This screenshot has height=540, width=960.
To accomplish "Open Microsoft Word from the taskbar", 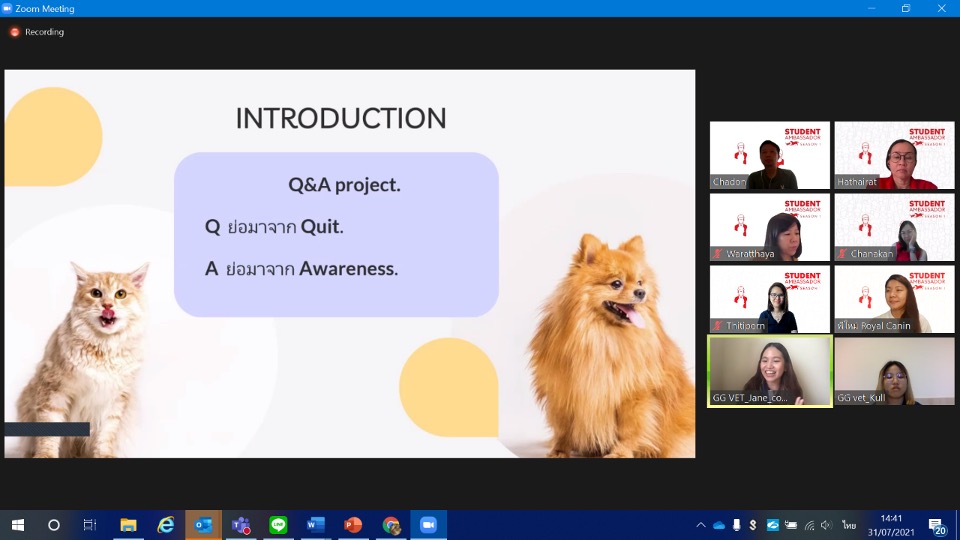I will tap(316, 525).
